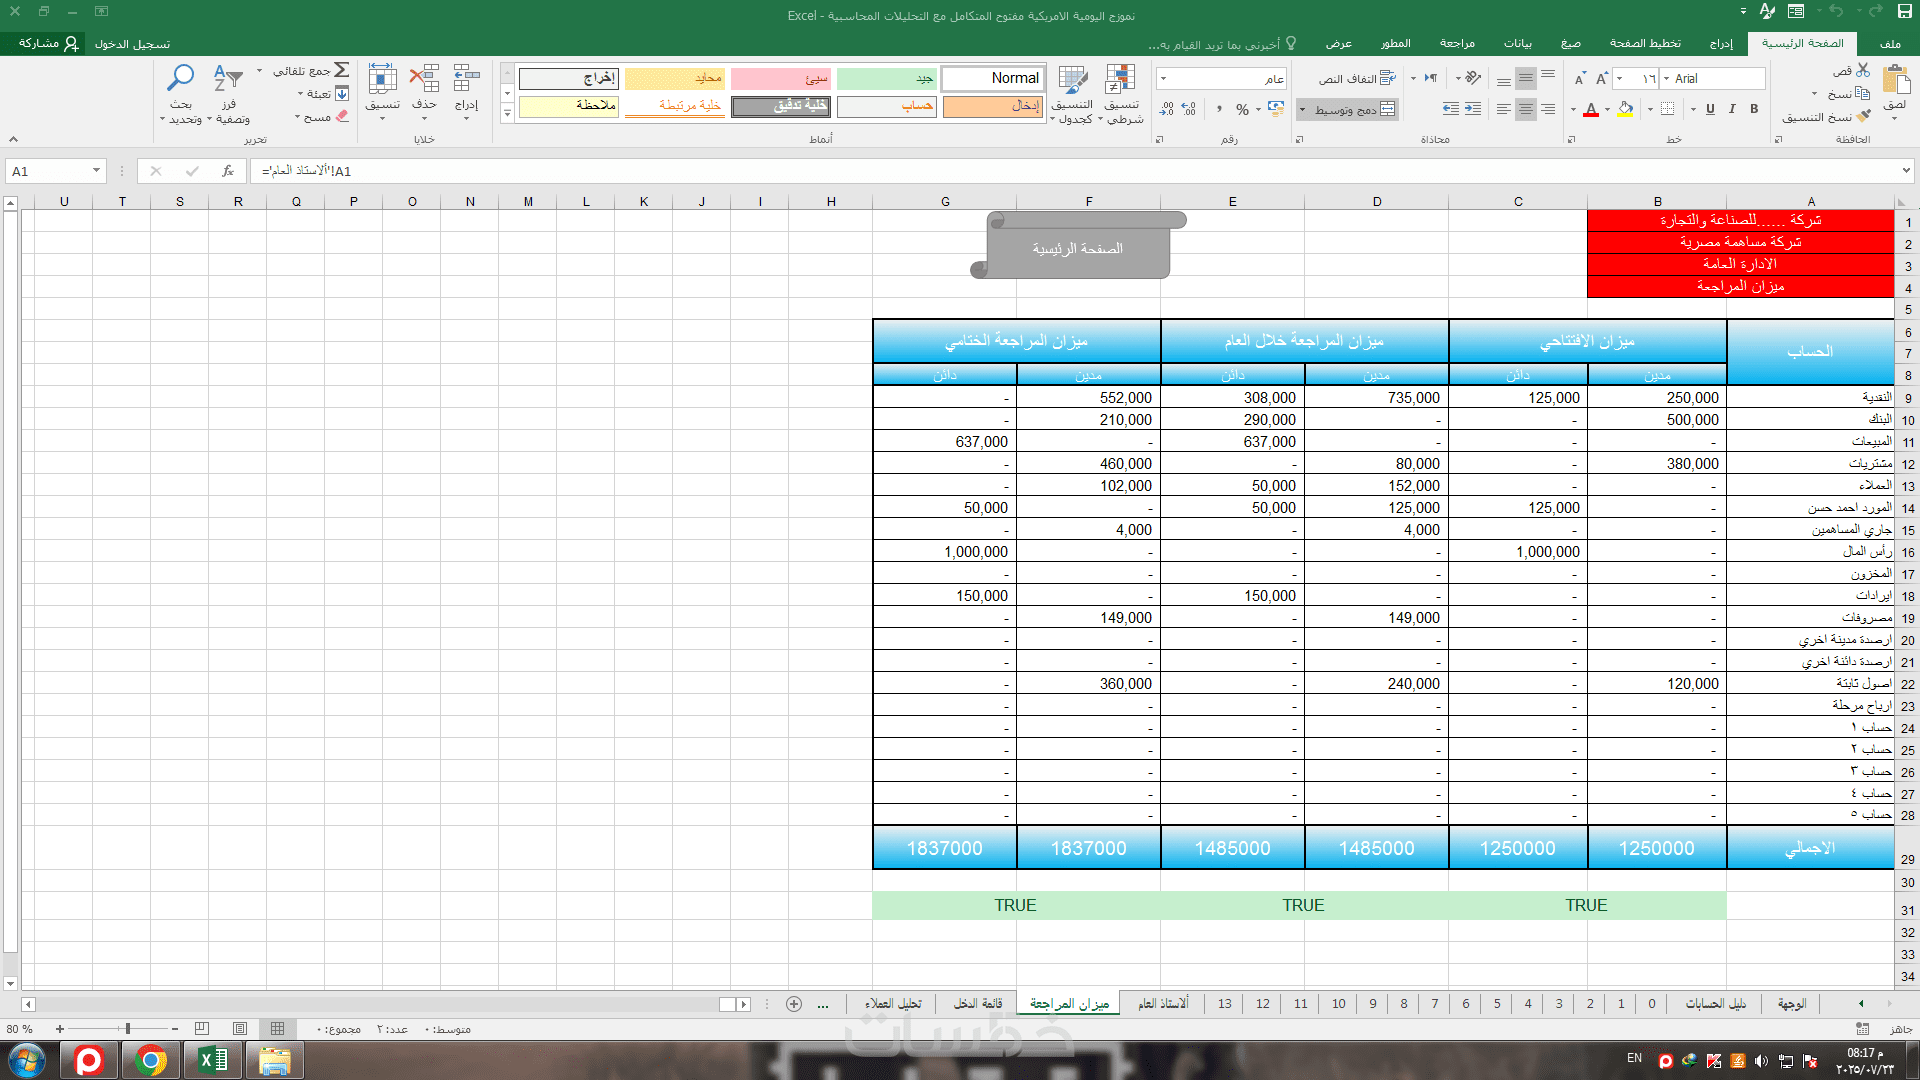1920x1080 pixels.
Task: Click the insert function fx icon
Action: [228, 171]
